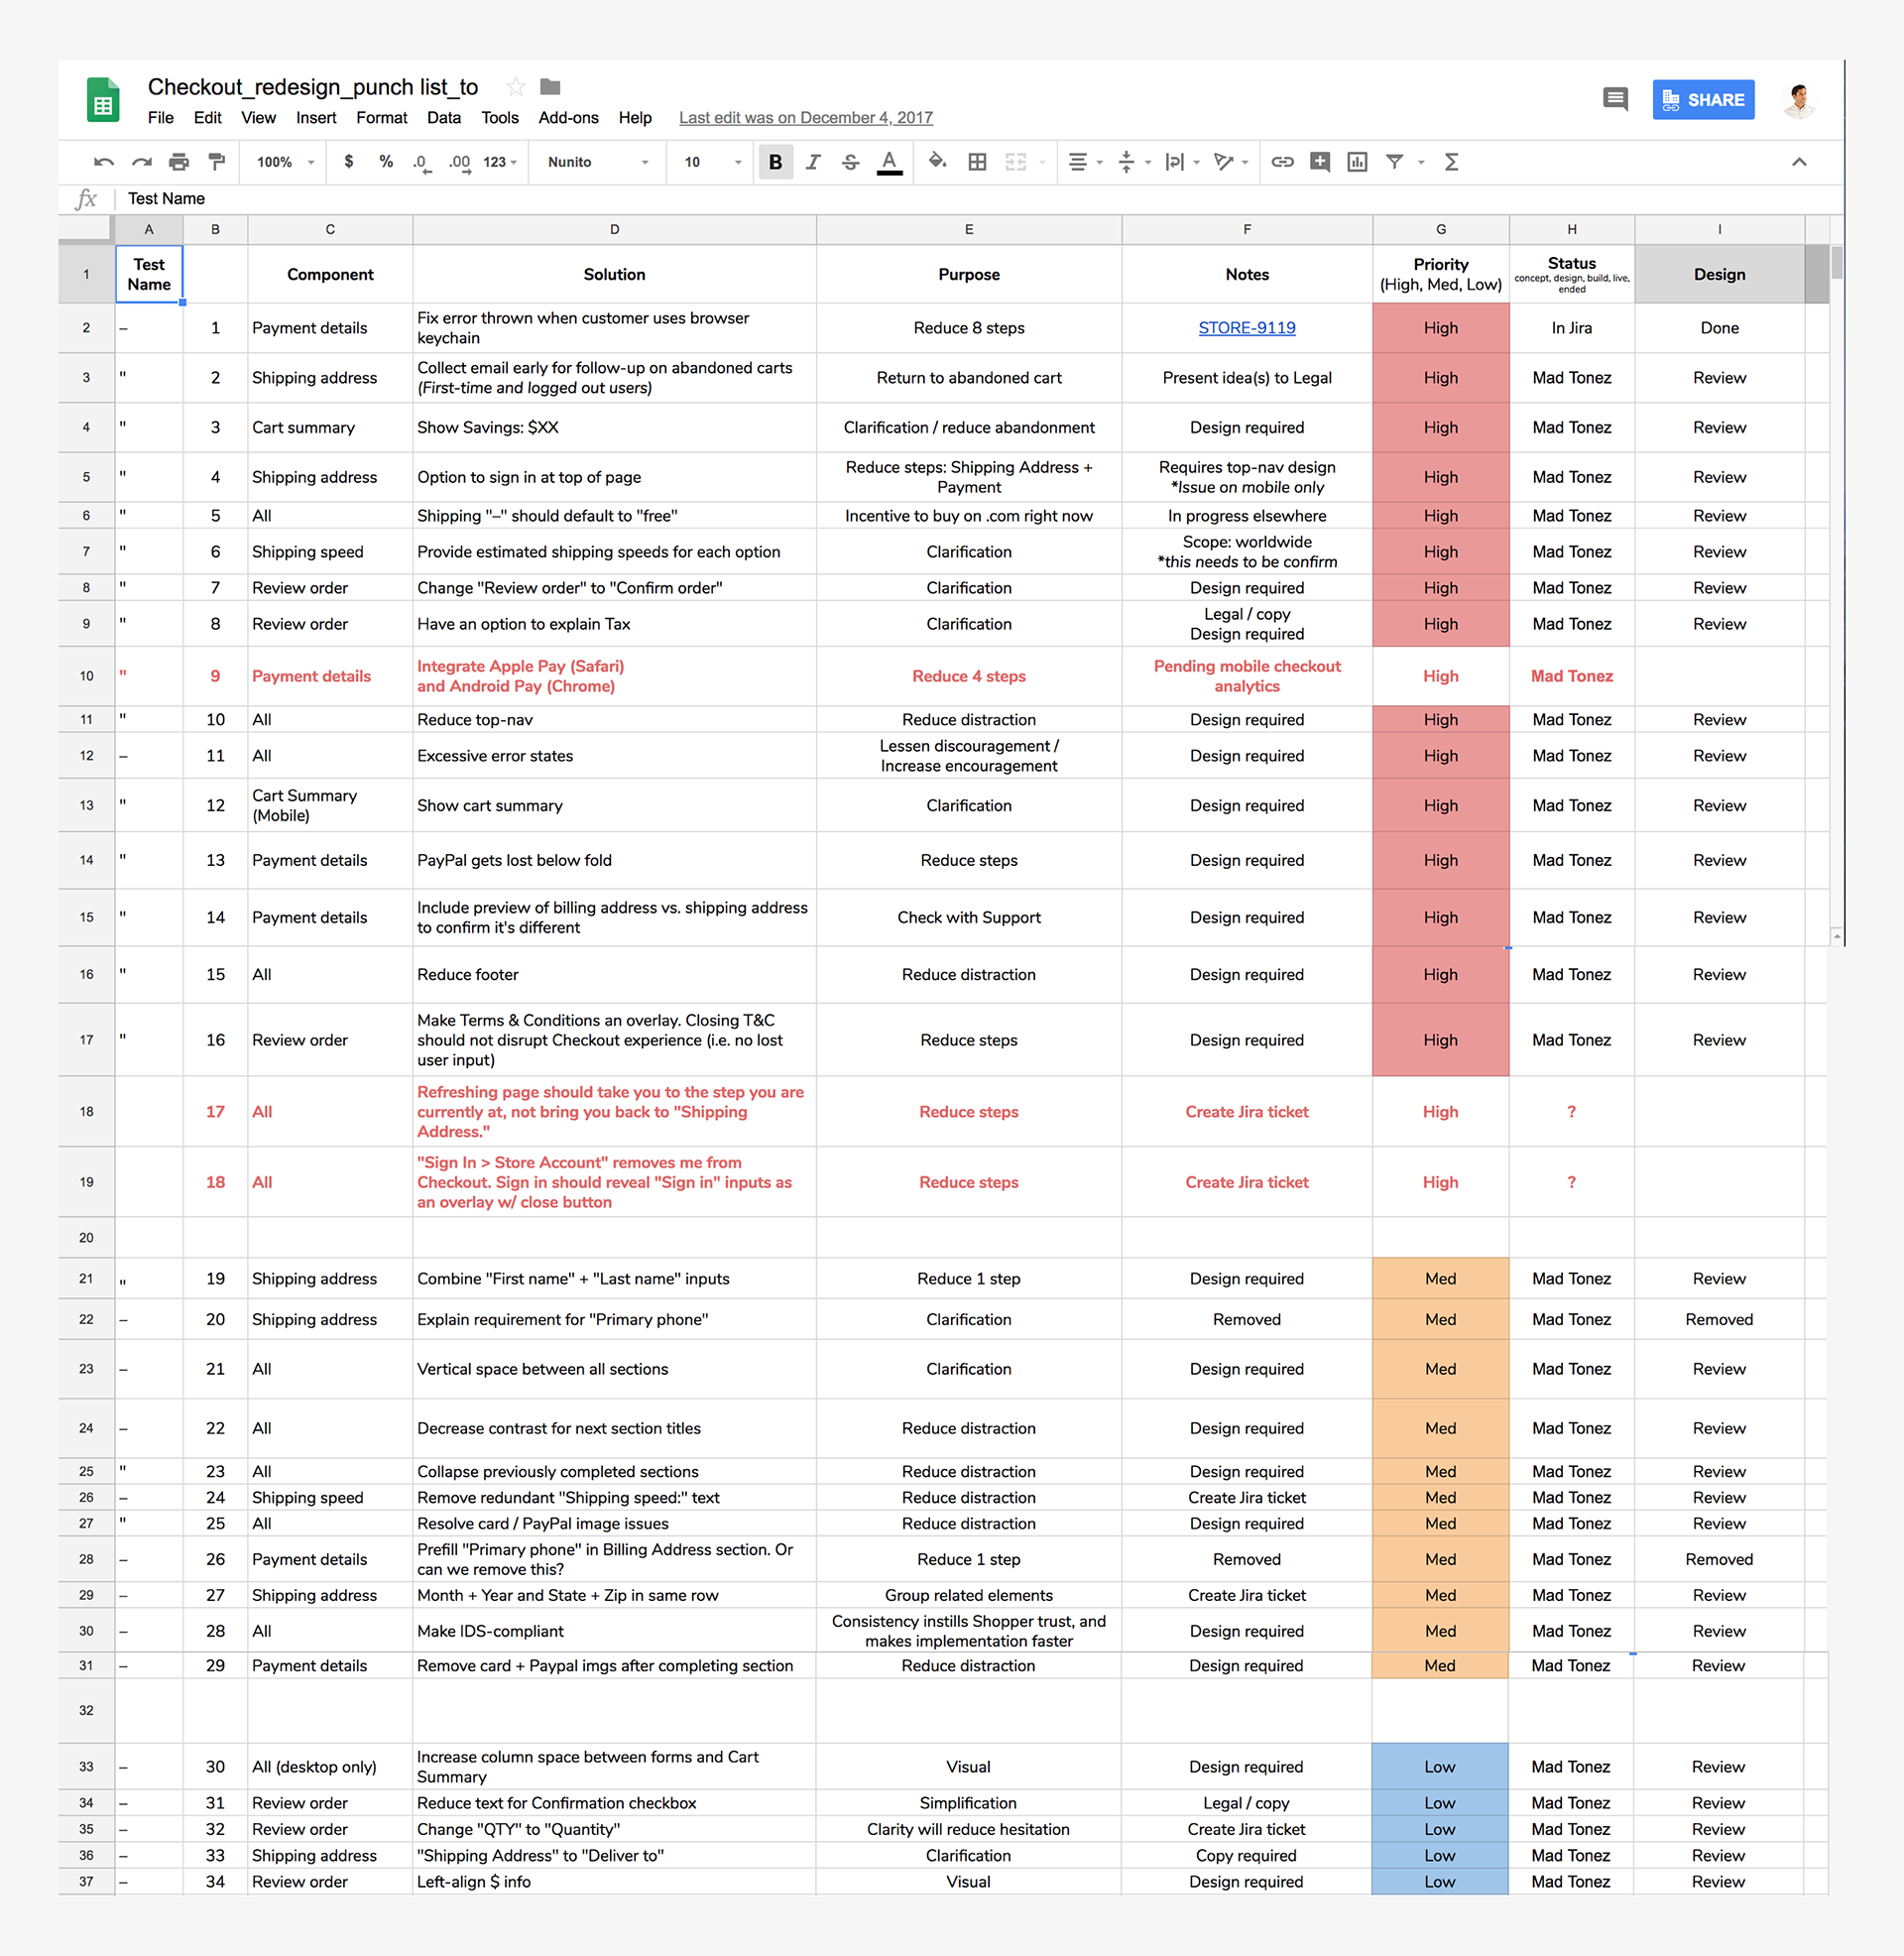Decrease decimal places icon

[422, 162]
